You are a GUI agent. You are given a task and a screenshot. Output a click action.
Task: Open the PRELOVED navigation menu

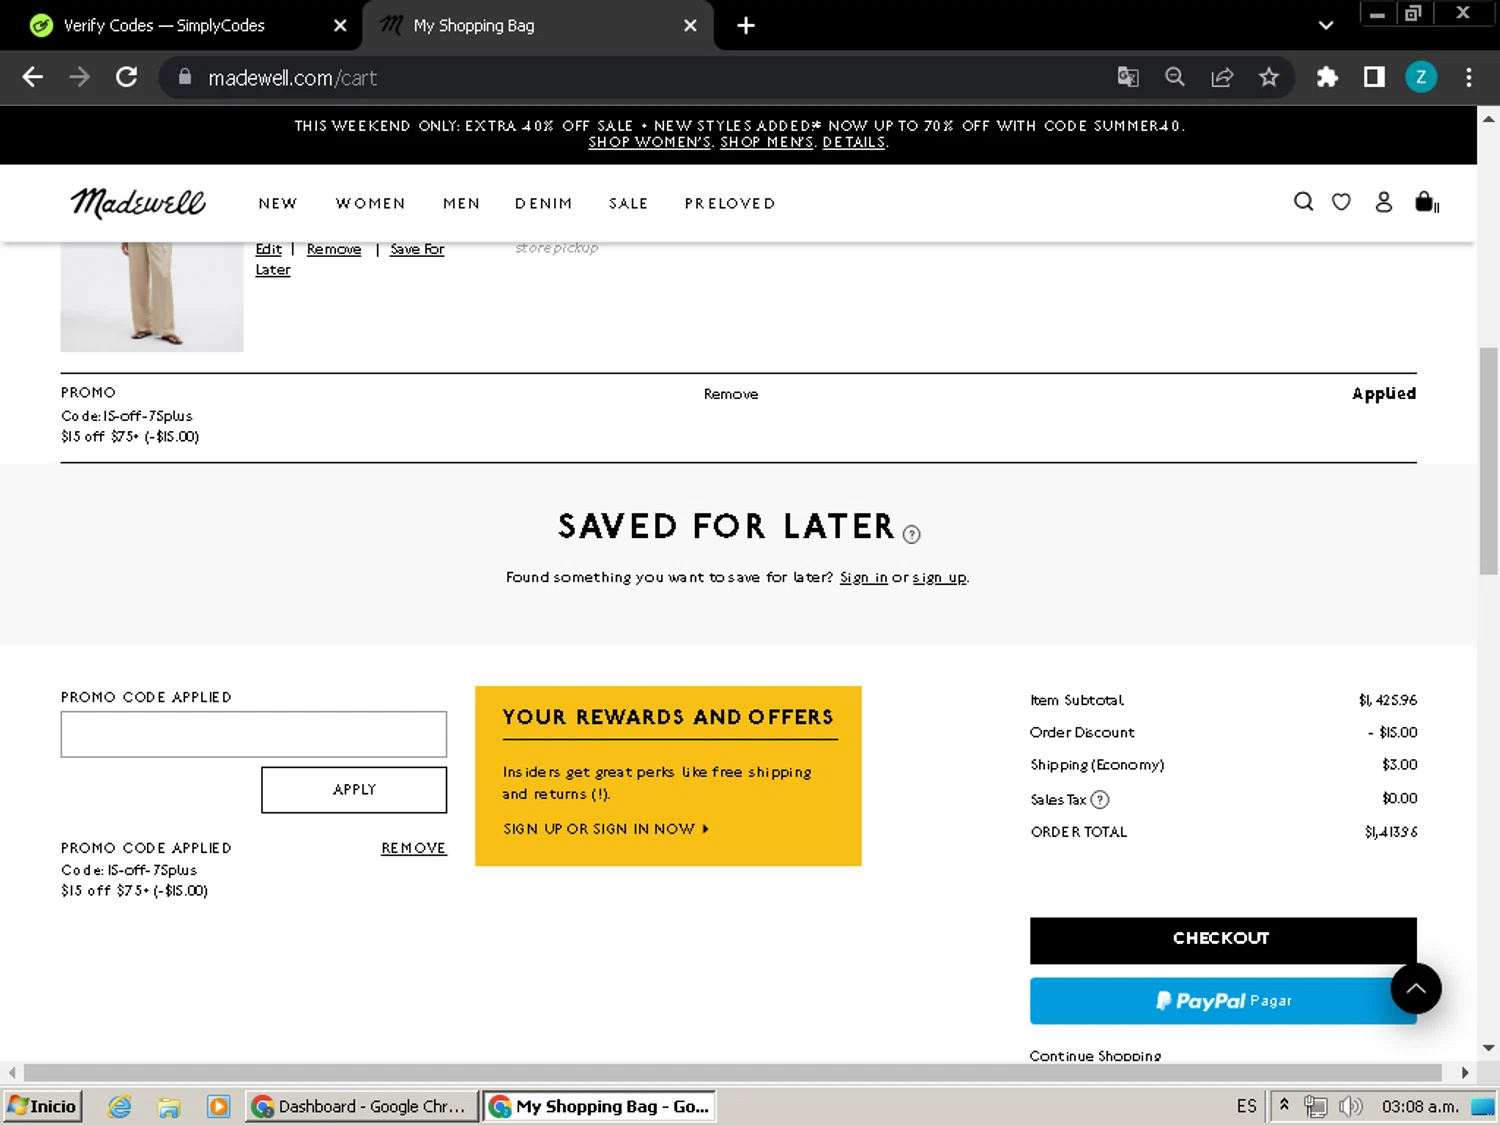tap(730, 203)
